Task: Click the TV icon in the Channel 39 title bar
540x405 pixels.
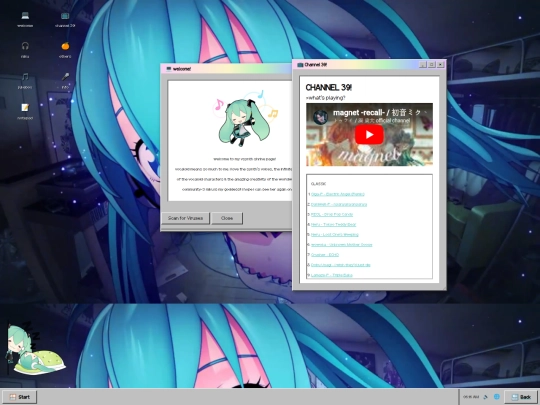Action: 300,64
